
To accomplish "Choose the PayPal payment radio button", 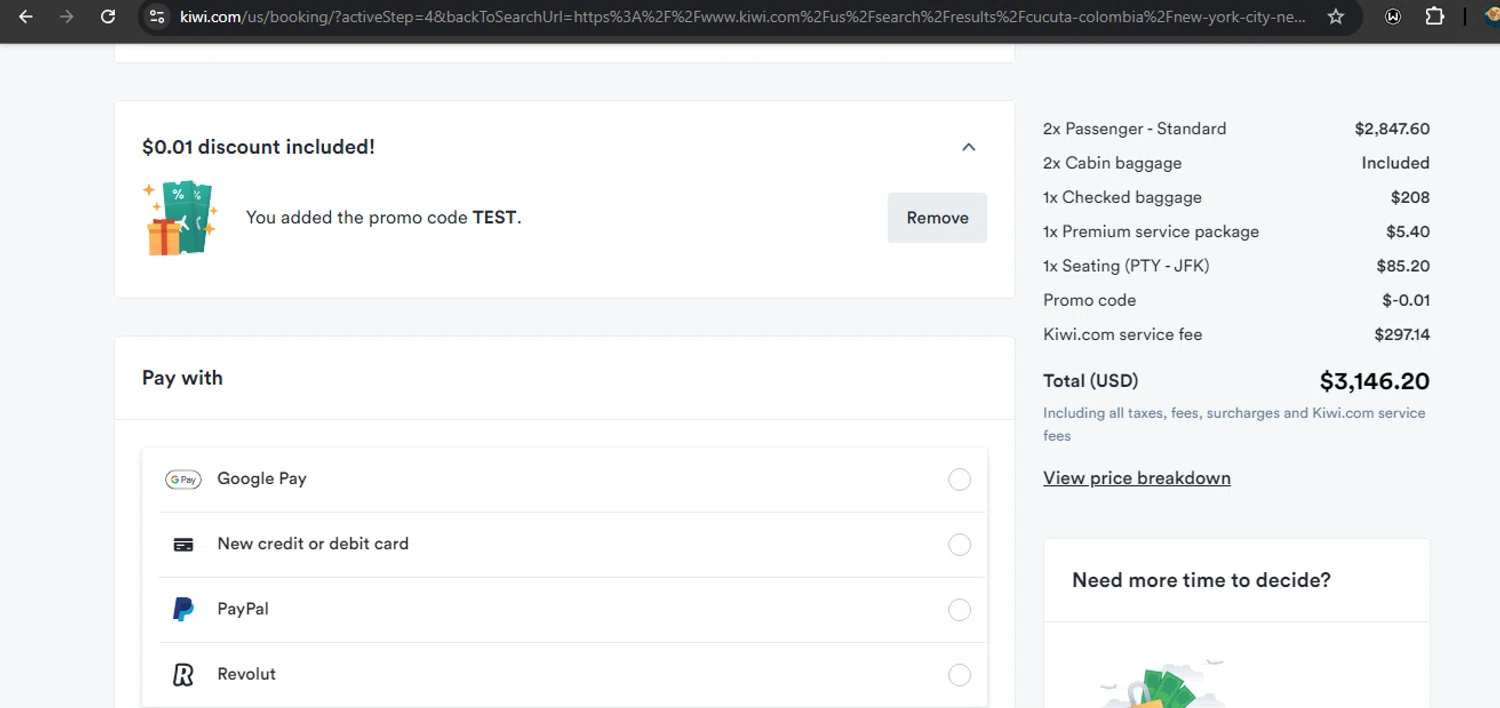I will click(x=959, y=610).
